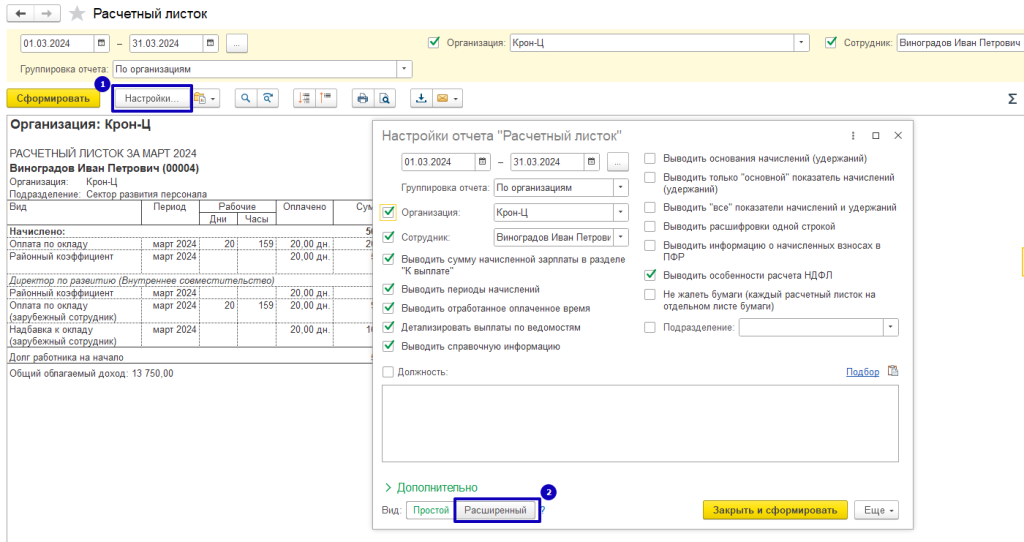The image size is (1024, 542).
Task: Click the empty Должность list area
Action: 640,423
